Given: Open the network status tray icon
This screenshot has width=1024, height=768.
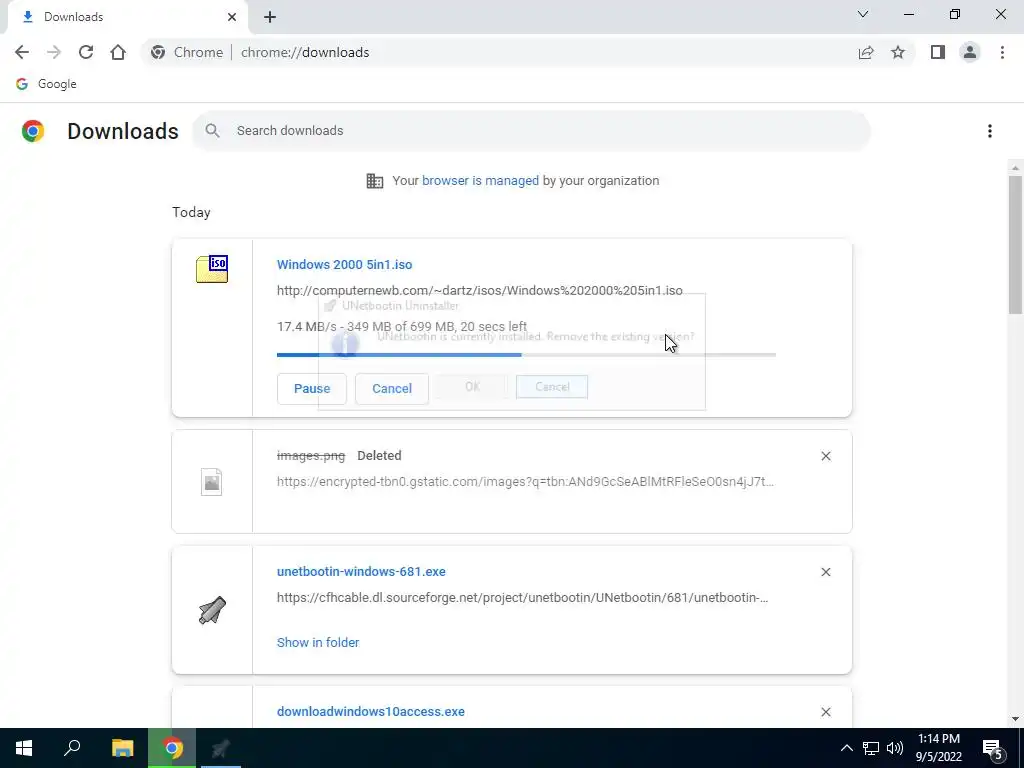Looking at the screenshot, I should 871,748.
